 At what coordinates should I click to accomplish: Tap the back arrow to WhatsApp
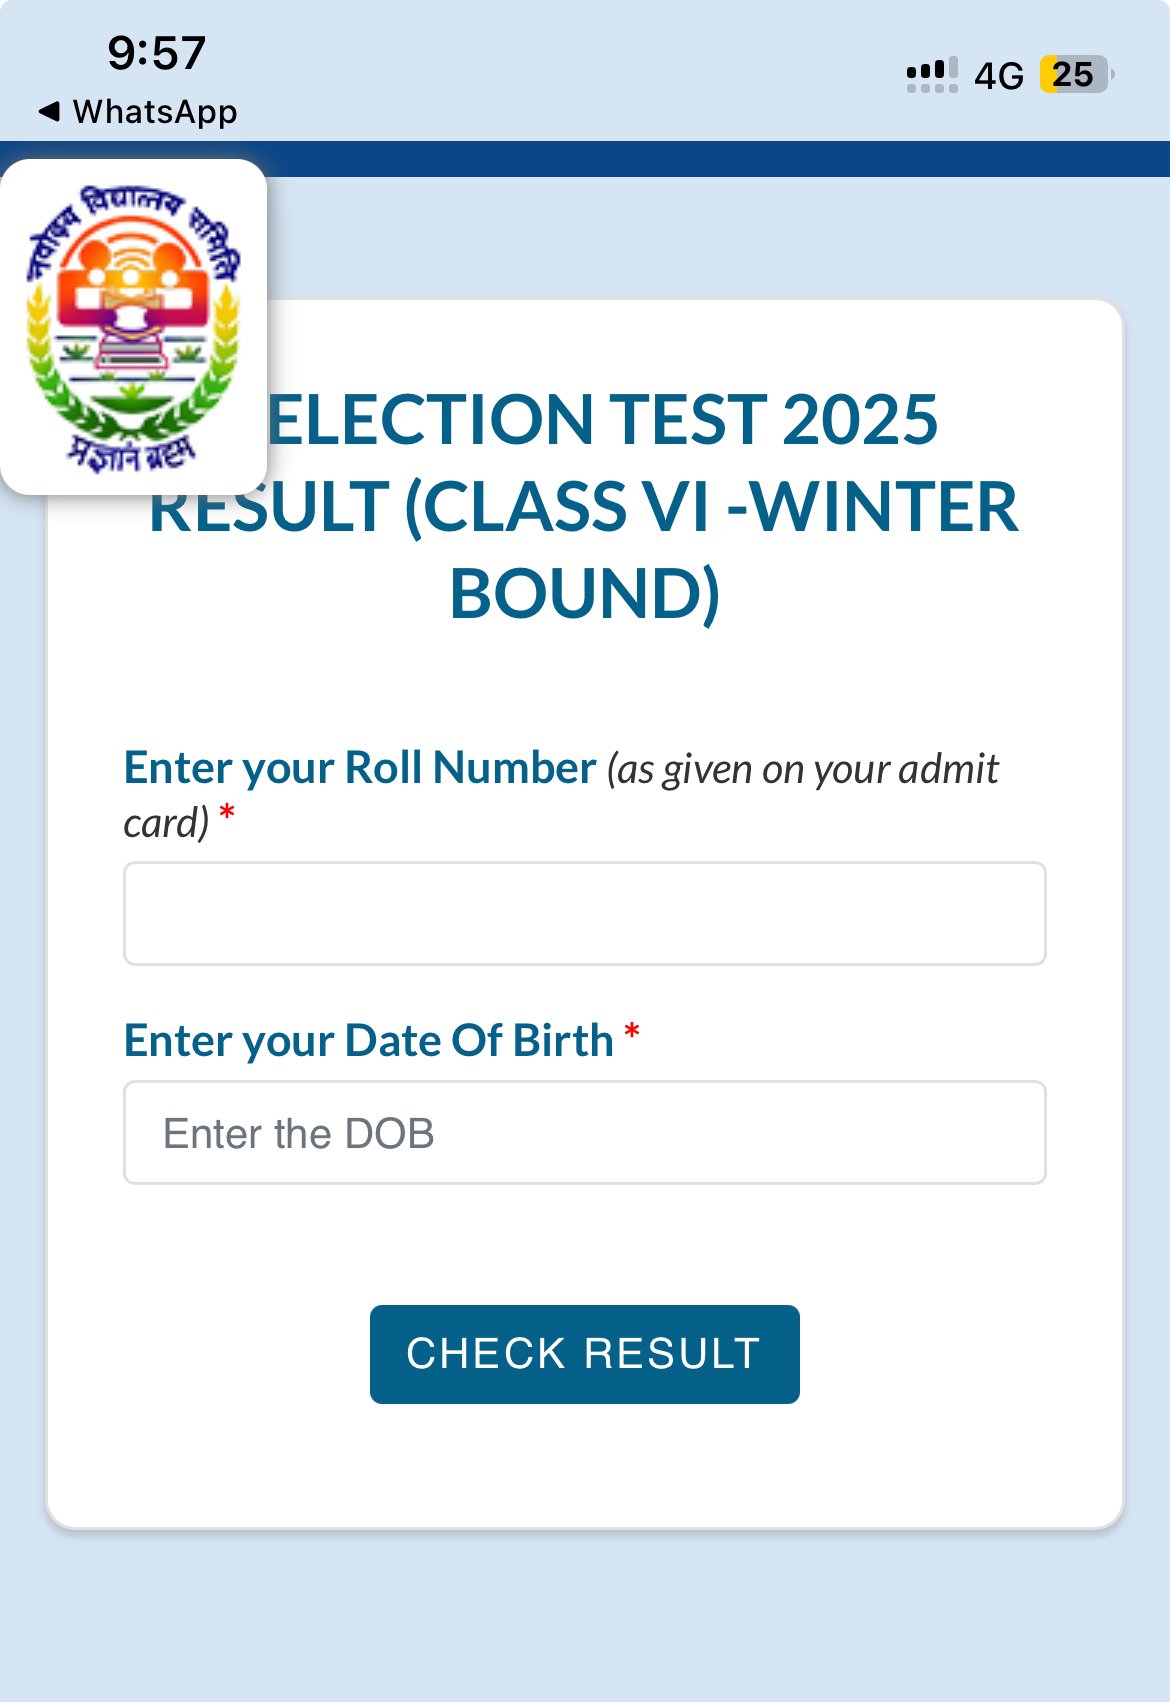[49, 111]
